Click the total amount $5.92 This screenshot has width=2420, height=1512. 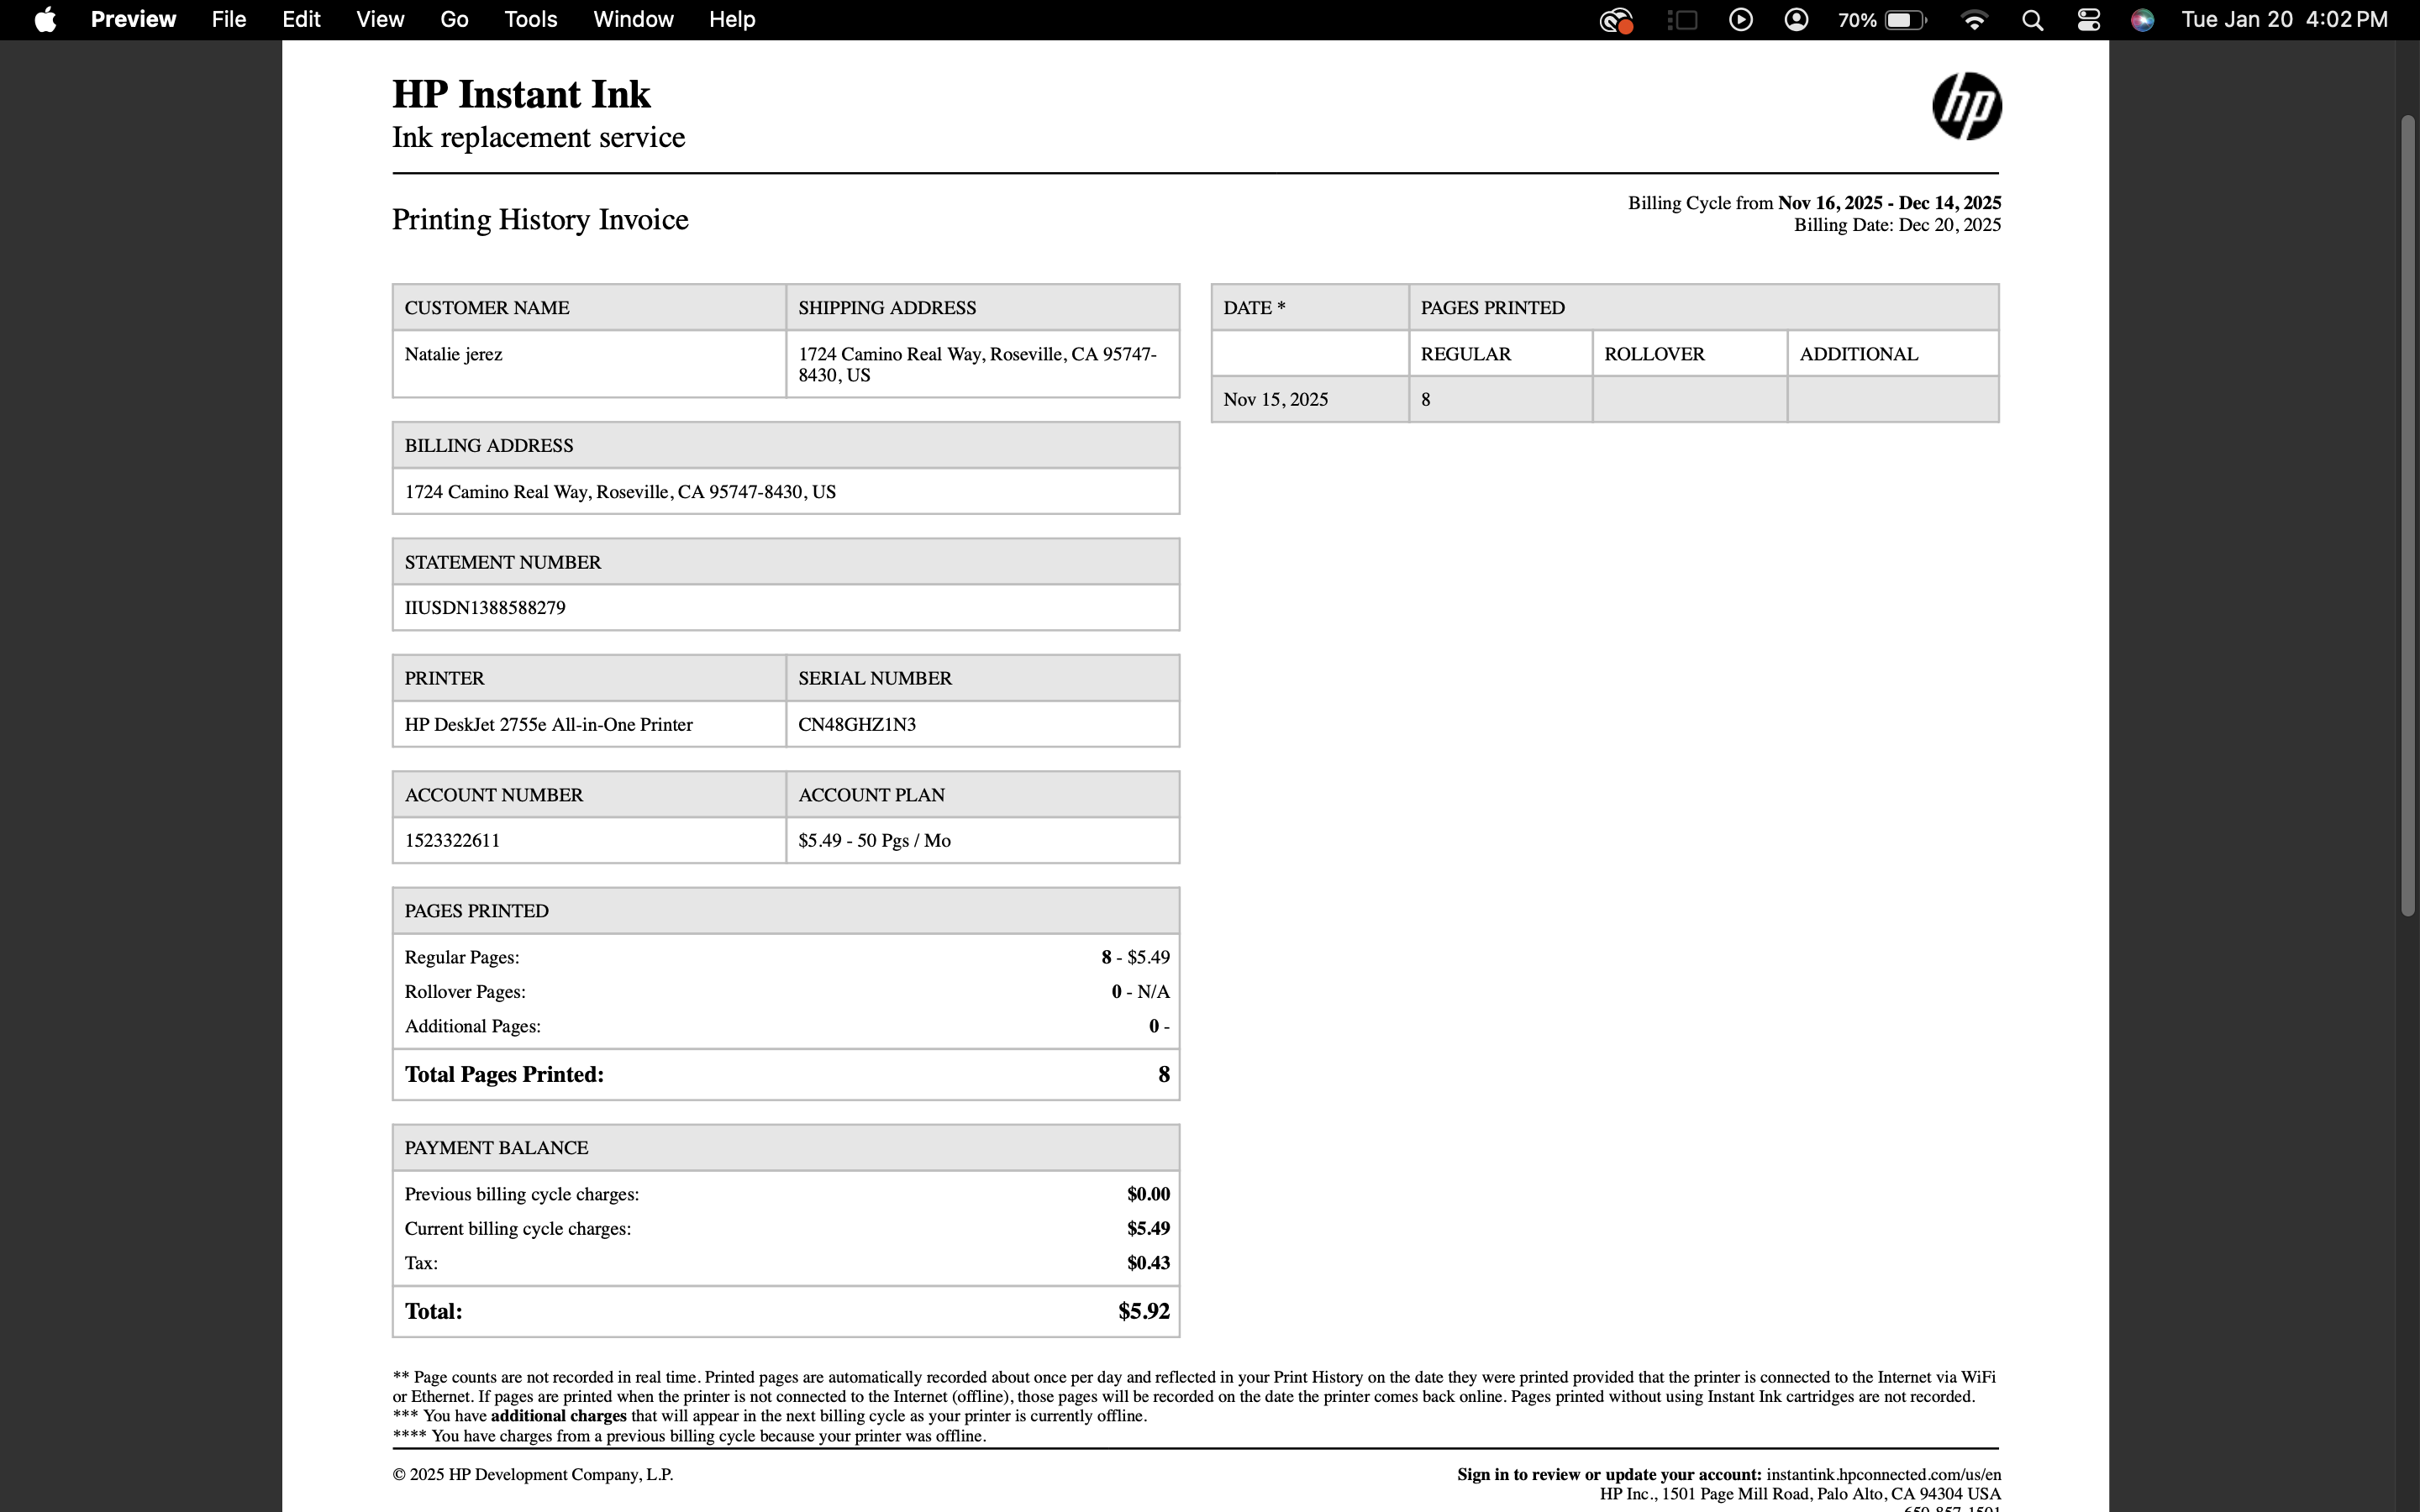(x=1144, y=1311)
